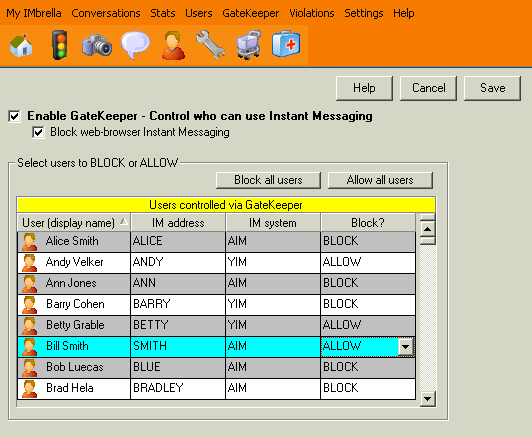
Task: Open the shopping cart icon
Action: pos(249,45)
